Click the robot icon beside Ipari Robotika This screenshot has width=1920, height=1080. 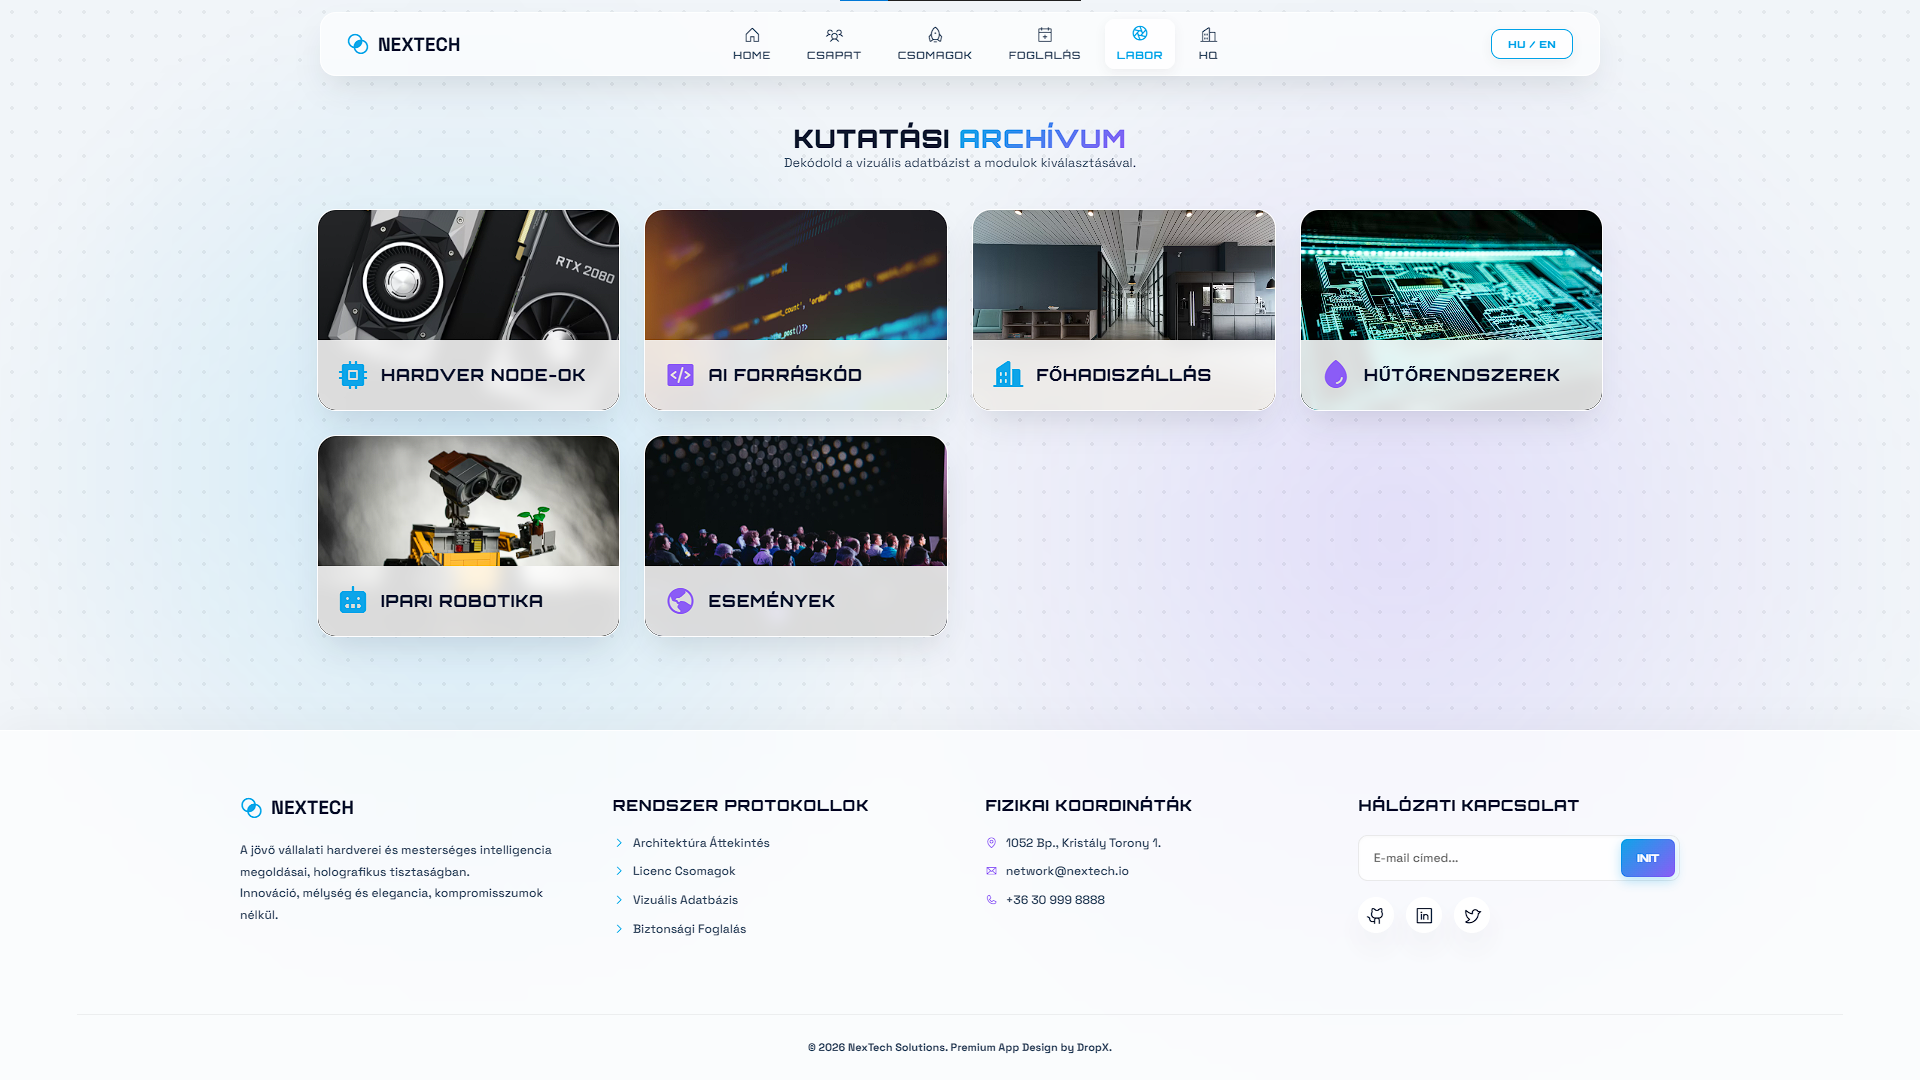coord(353,601)
